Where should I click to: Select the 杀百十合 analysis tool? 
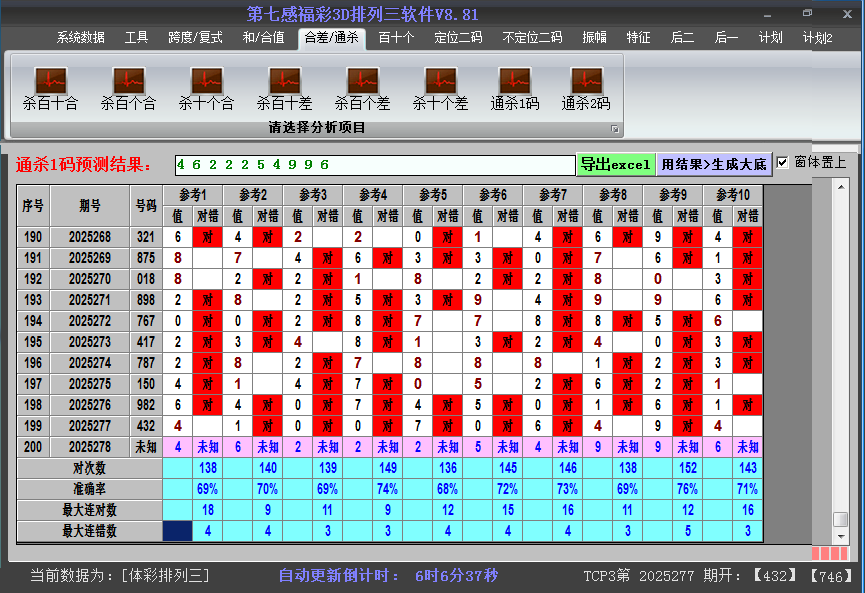pos(50,85)
